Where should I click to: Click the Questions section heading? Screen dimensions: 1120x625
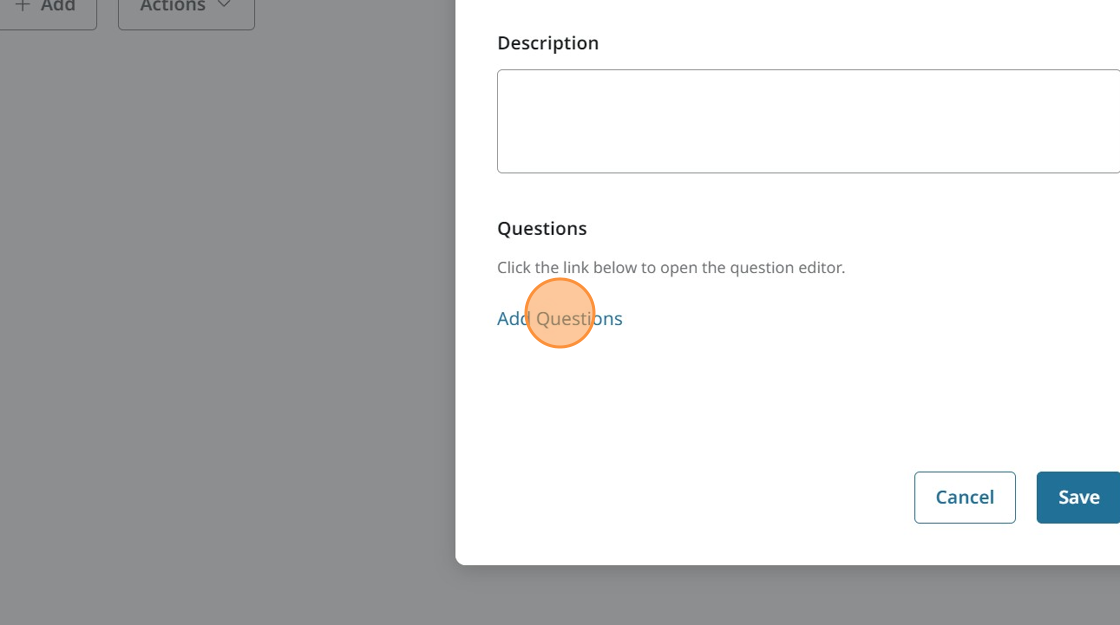tap(541, 228)
